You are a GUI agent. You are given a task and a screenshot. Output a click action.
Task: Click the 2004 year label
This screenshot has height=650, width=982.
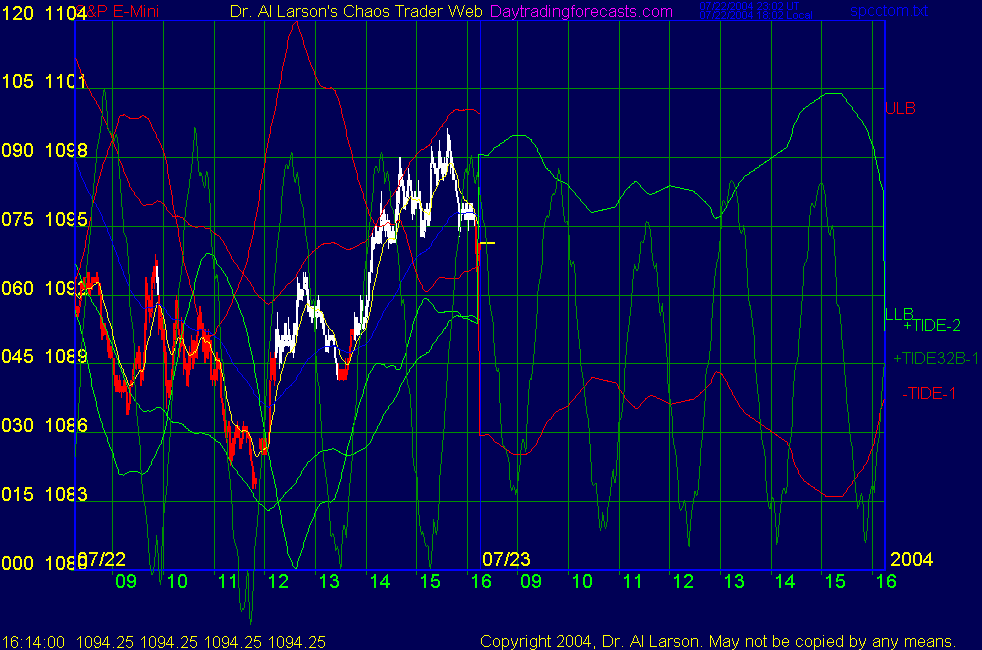911,559
